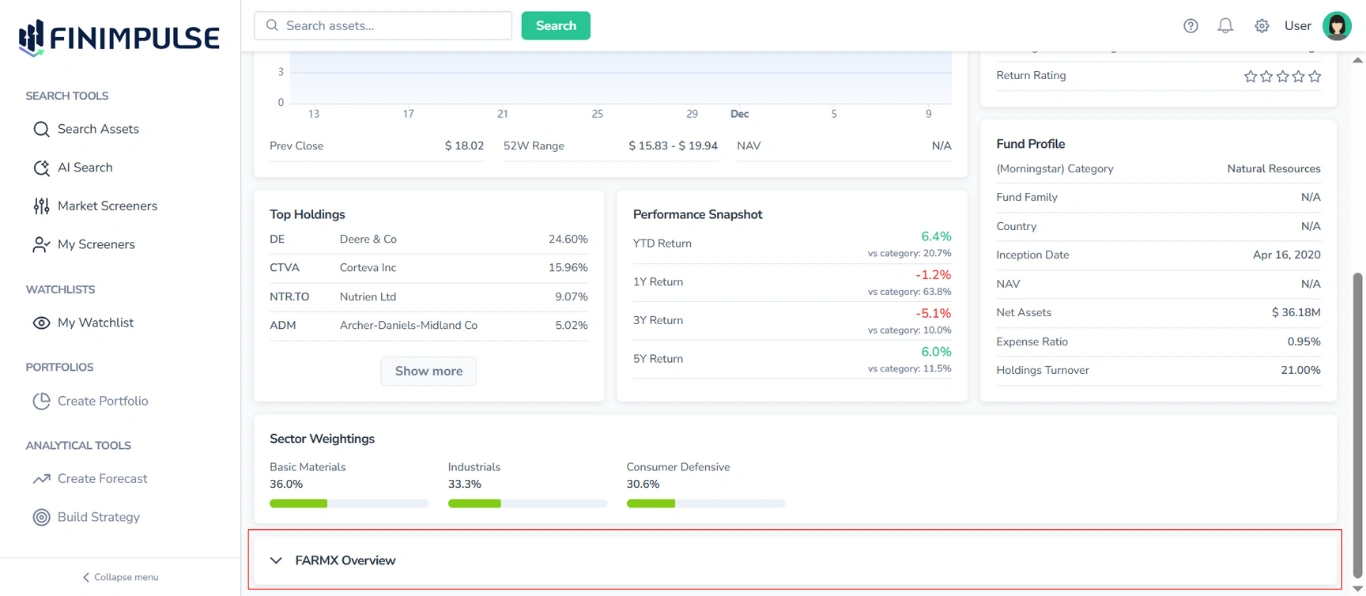Click inside the Search assets field
1366x596 pixels.
pos(382,25)
